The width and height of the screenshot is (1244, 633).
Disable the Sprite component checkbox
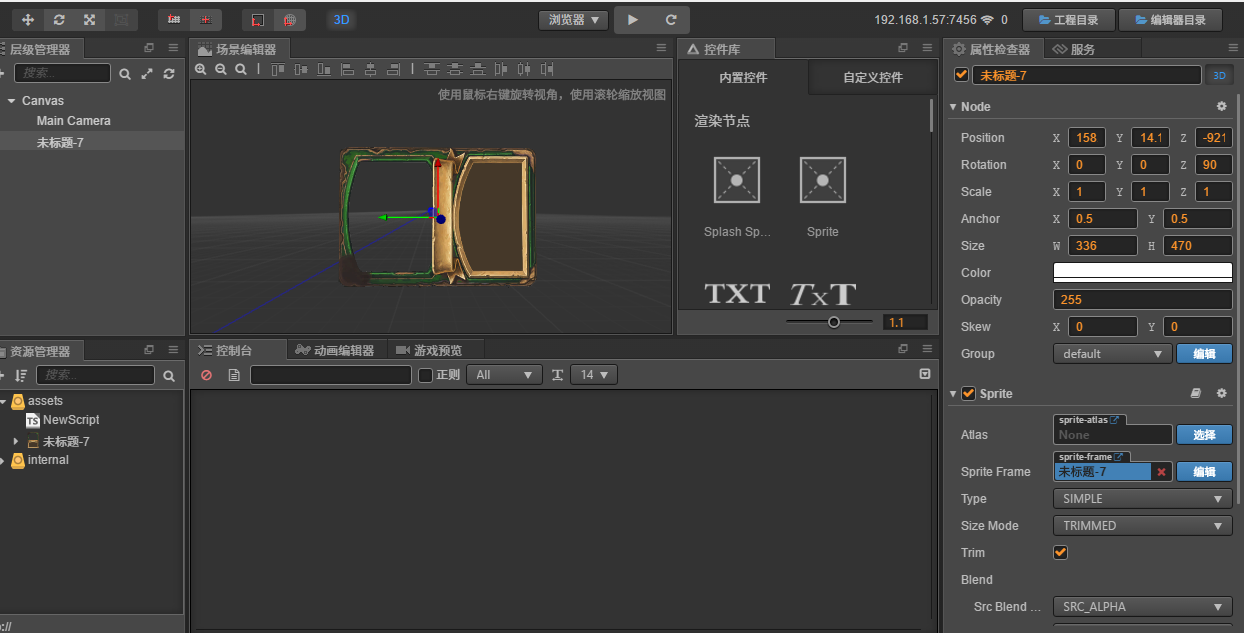pos(968,394)
